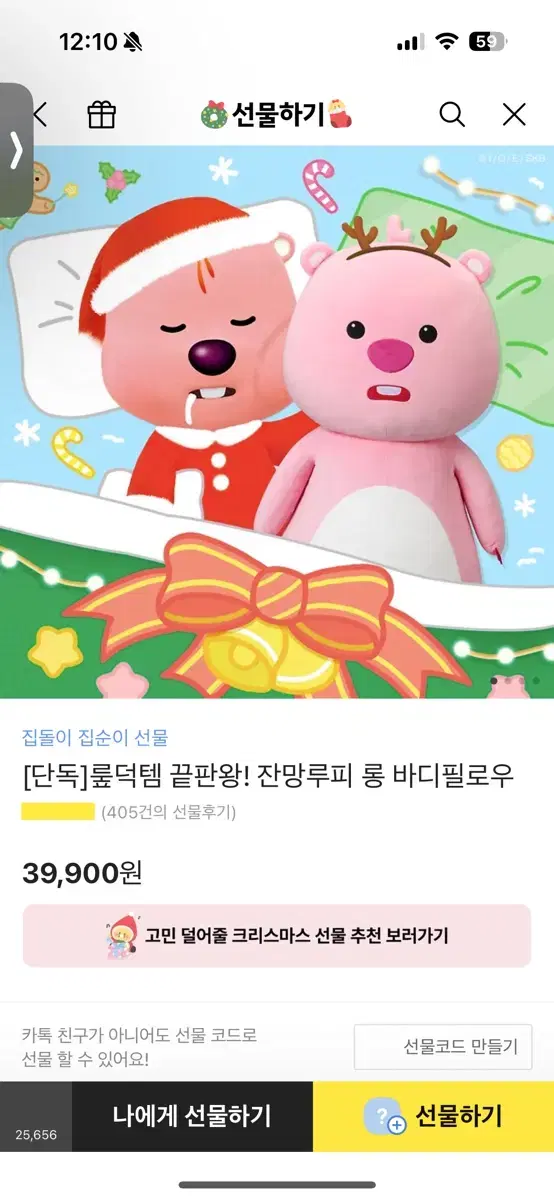Select 나에게 선물하기 button
Image resolution: width=554 pixels, height=1200 pixels.
pos(192,1116)
